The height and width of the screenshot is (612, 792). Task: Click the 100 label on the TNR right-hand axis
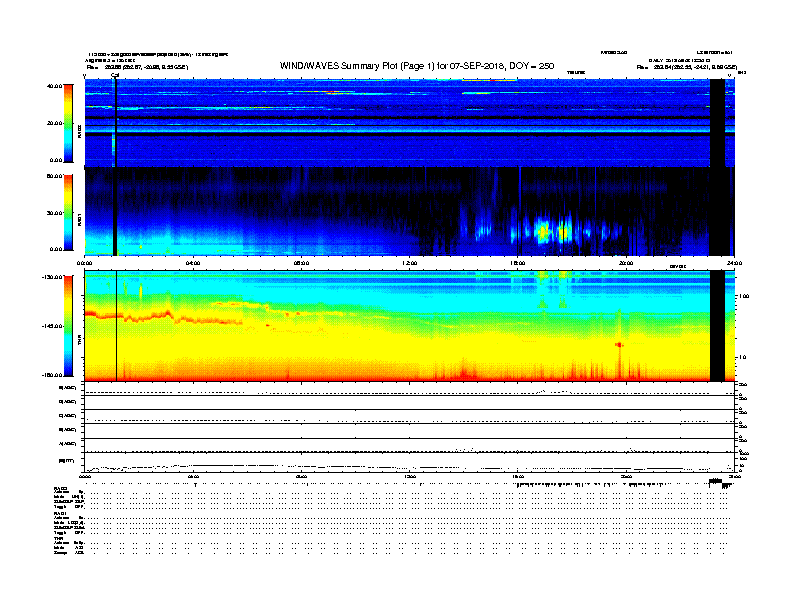click(x=744, y=296)
